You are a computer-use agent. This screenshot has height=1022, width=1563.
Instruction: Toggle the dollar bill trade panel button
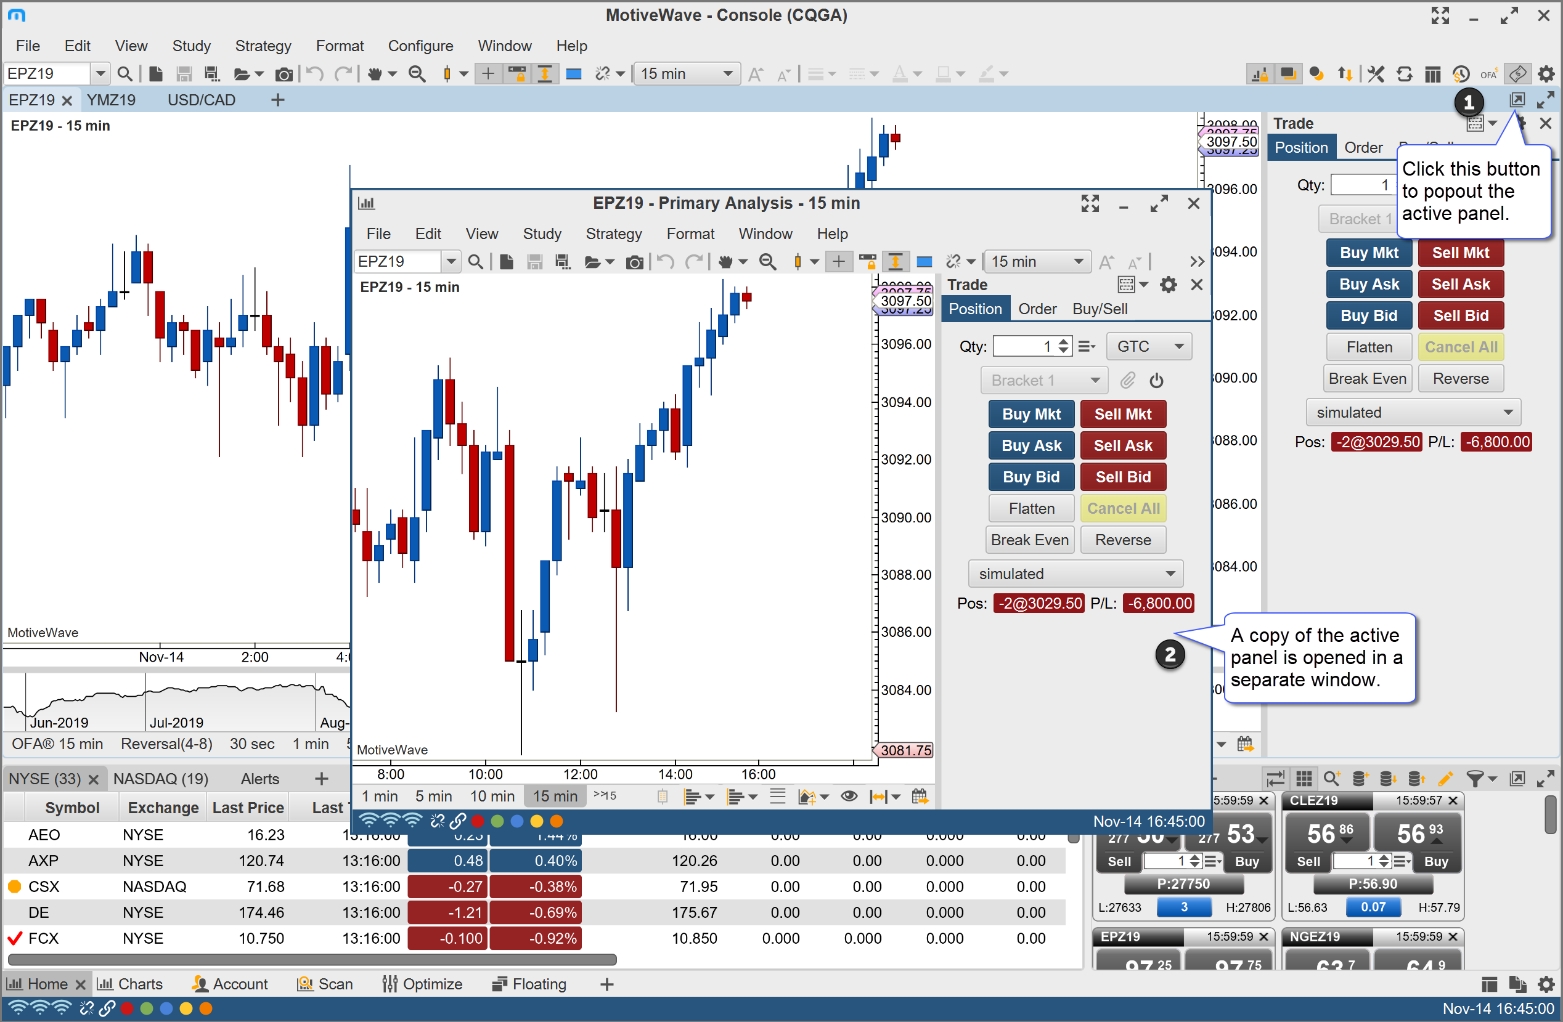click(1518, 74)
